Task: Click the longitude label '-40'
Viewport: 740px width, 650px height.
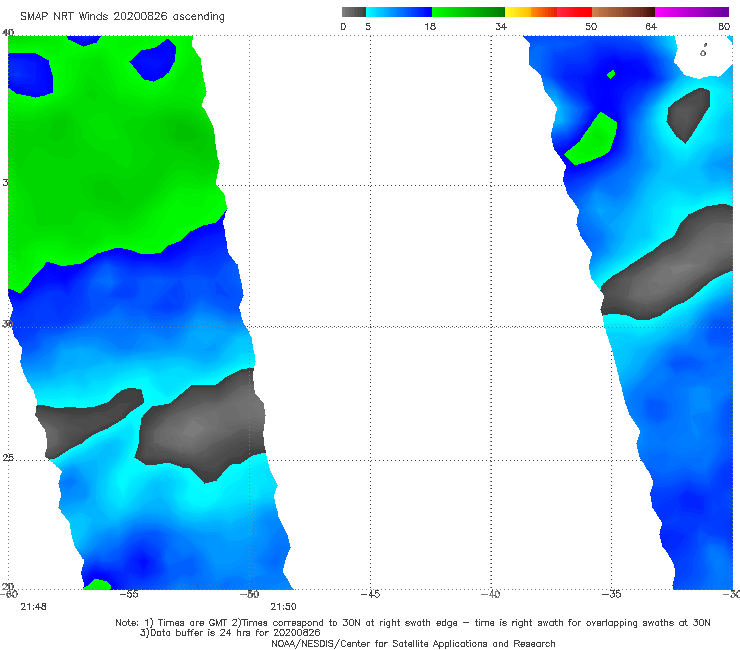Action: click(491, 594)
